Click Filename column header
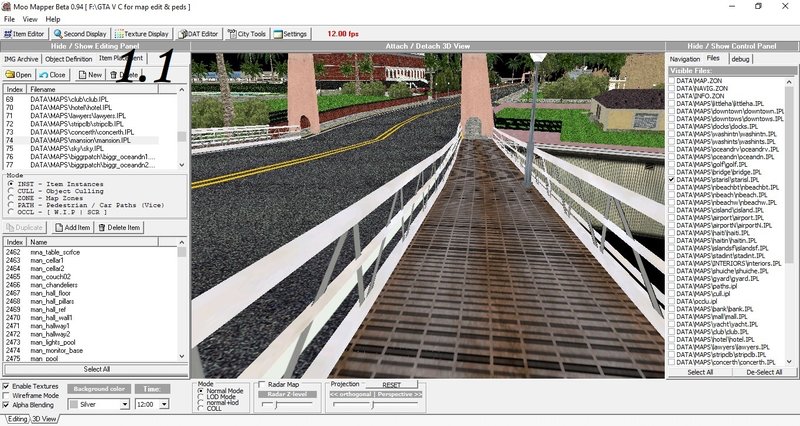 tap(92, 89)
